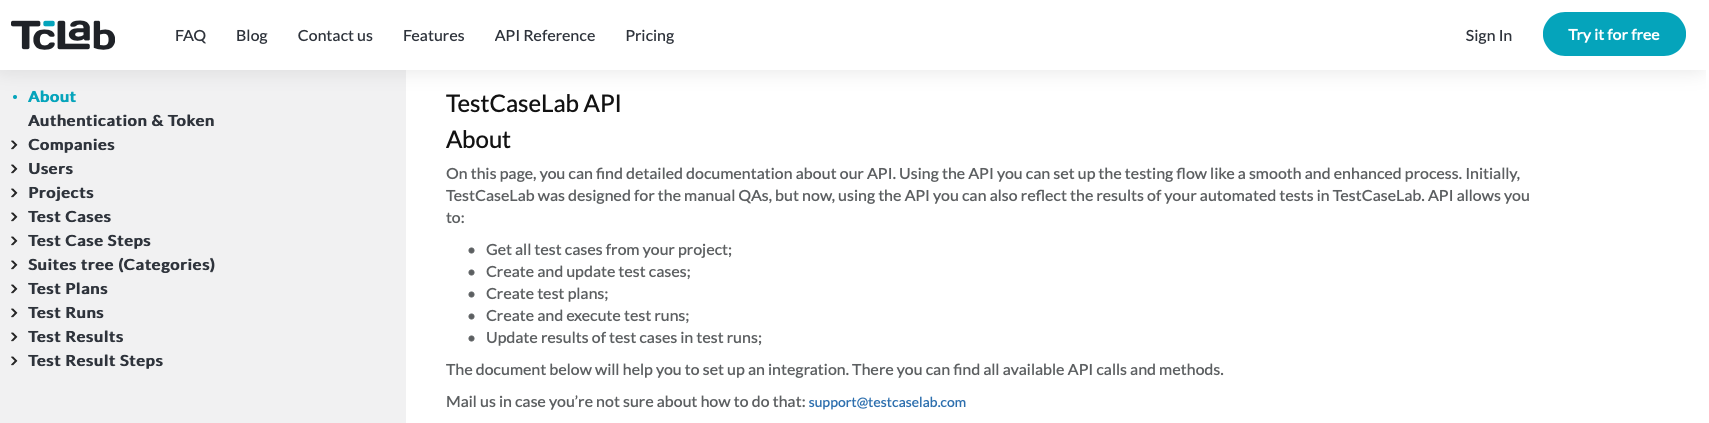Open the support@testcaselab.com email link
This screenshot has height=423, width=1709.
pos(887,402)
